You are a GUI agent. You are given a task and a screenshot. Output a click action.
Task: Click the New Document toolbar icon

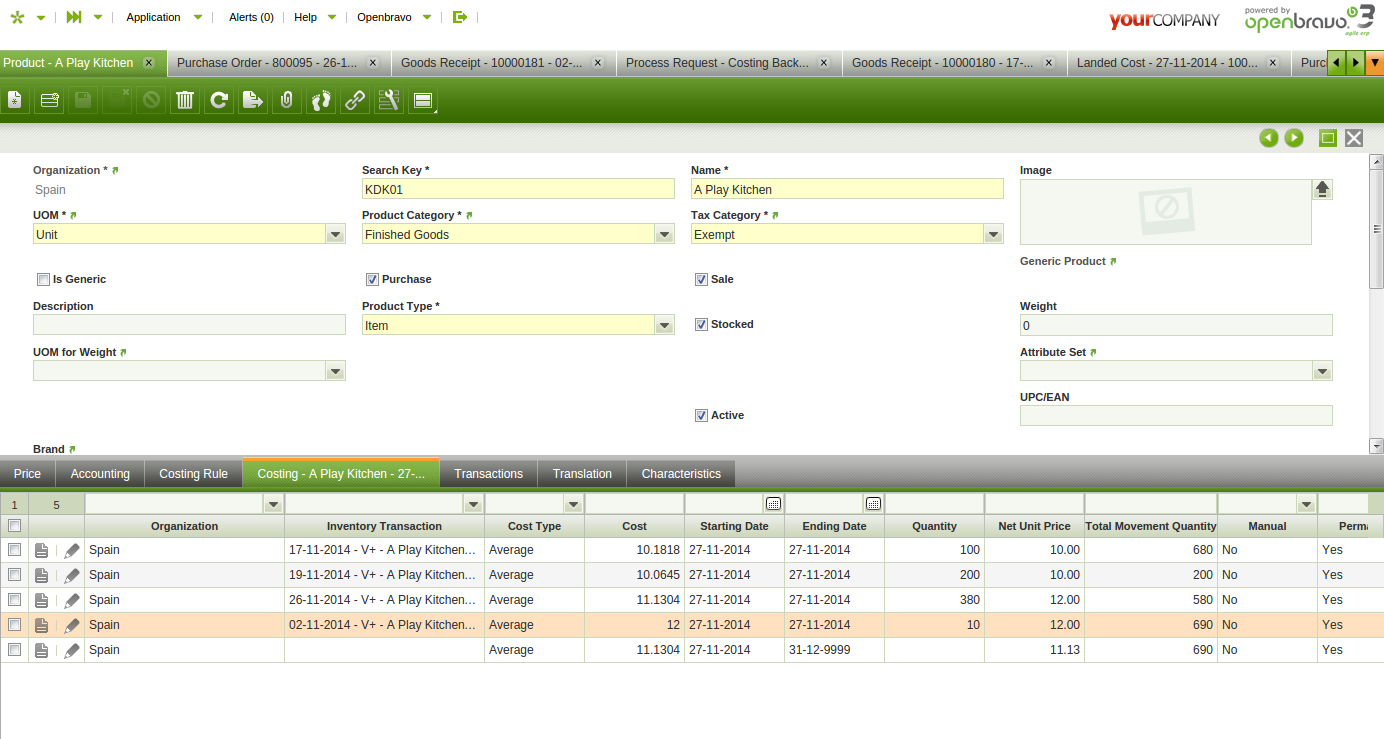(14, 100)
